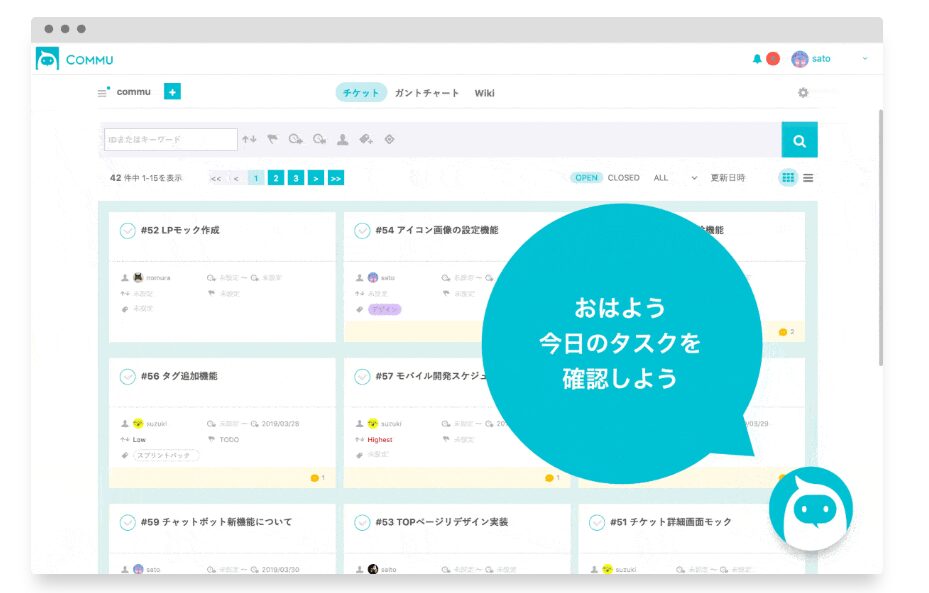929x593 pixels.
Task: Click the Low priority label on #56
Action: pyautogui.click(x=139, y=440)
